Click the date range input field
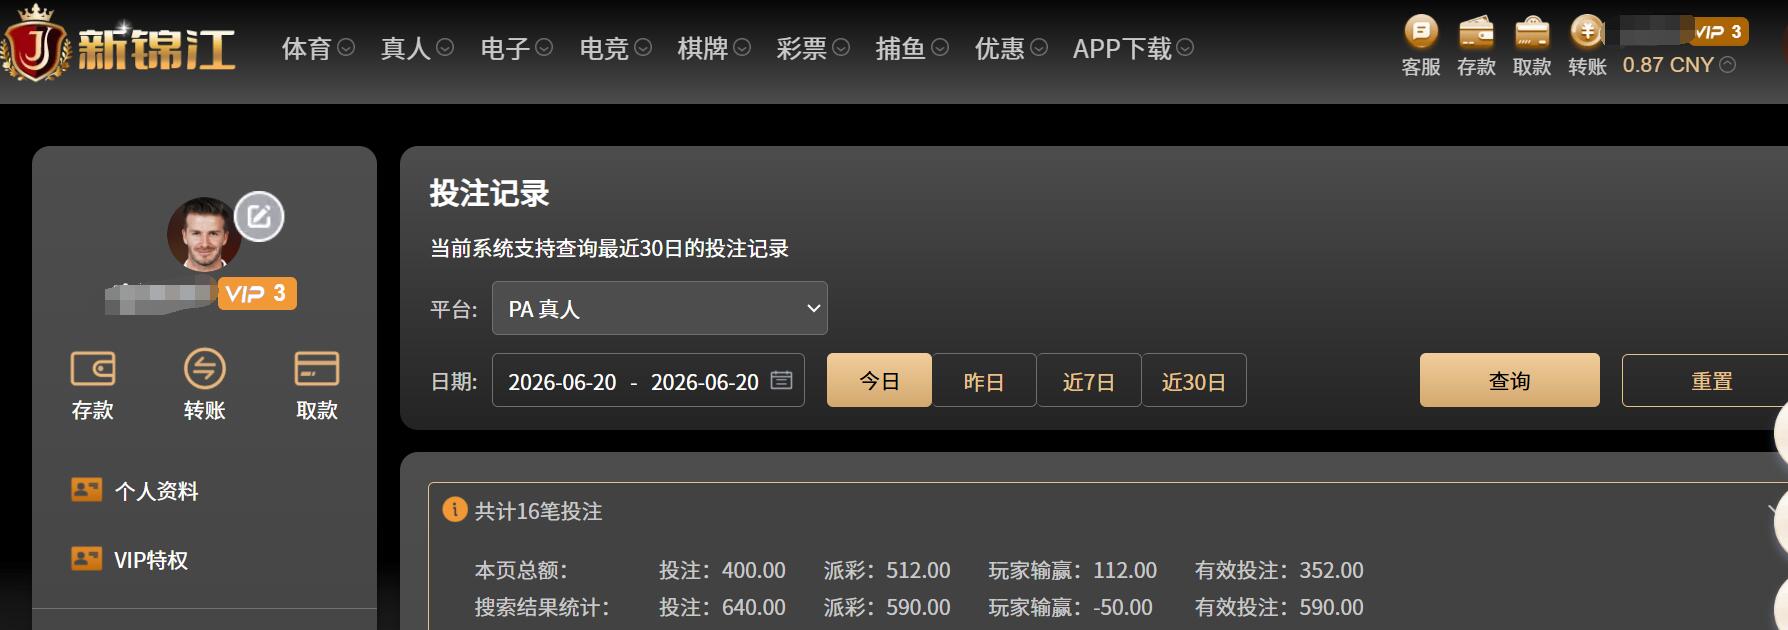This screenshot has height=630, width=1788. point(648,380)
